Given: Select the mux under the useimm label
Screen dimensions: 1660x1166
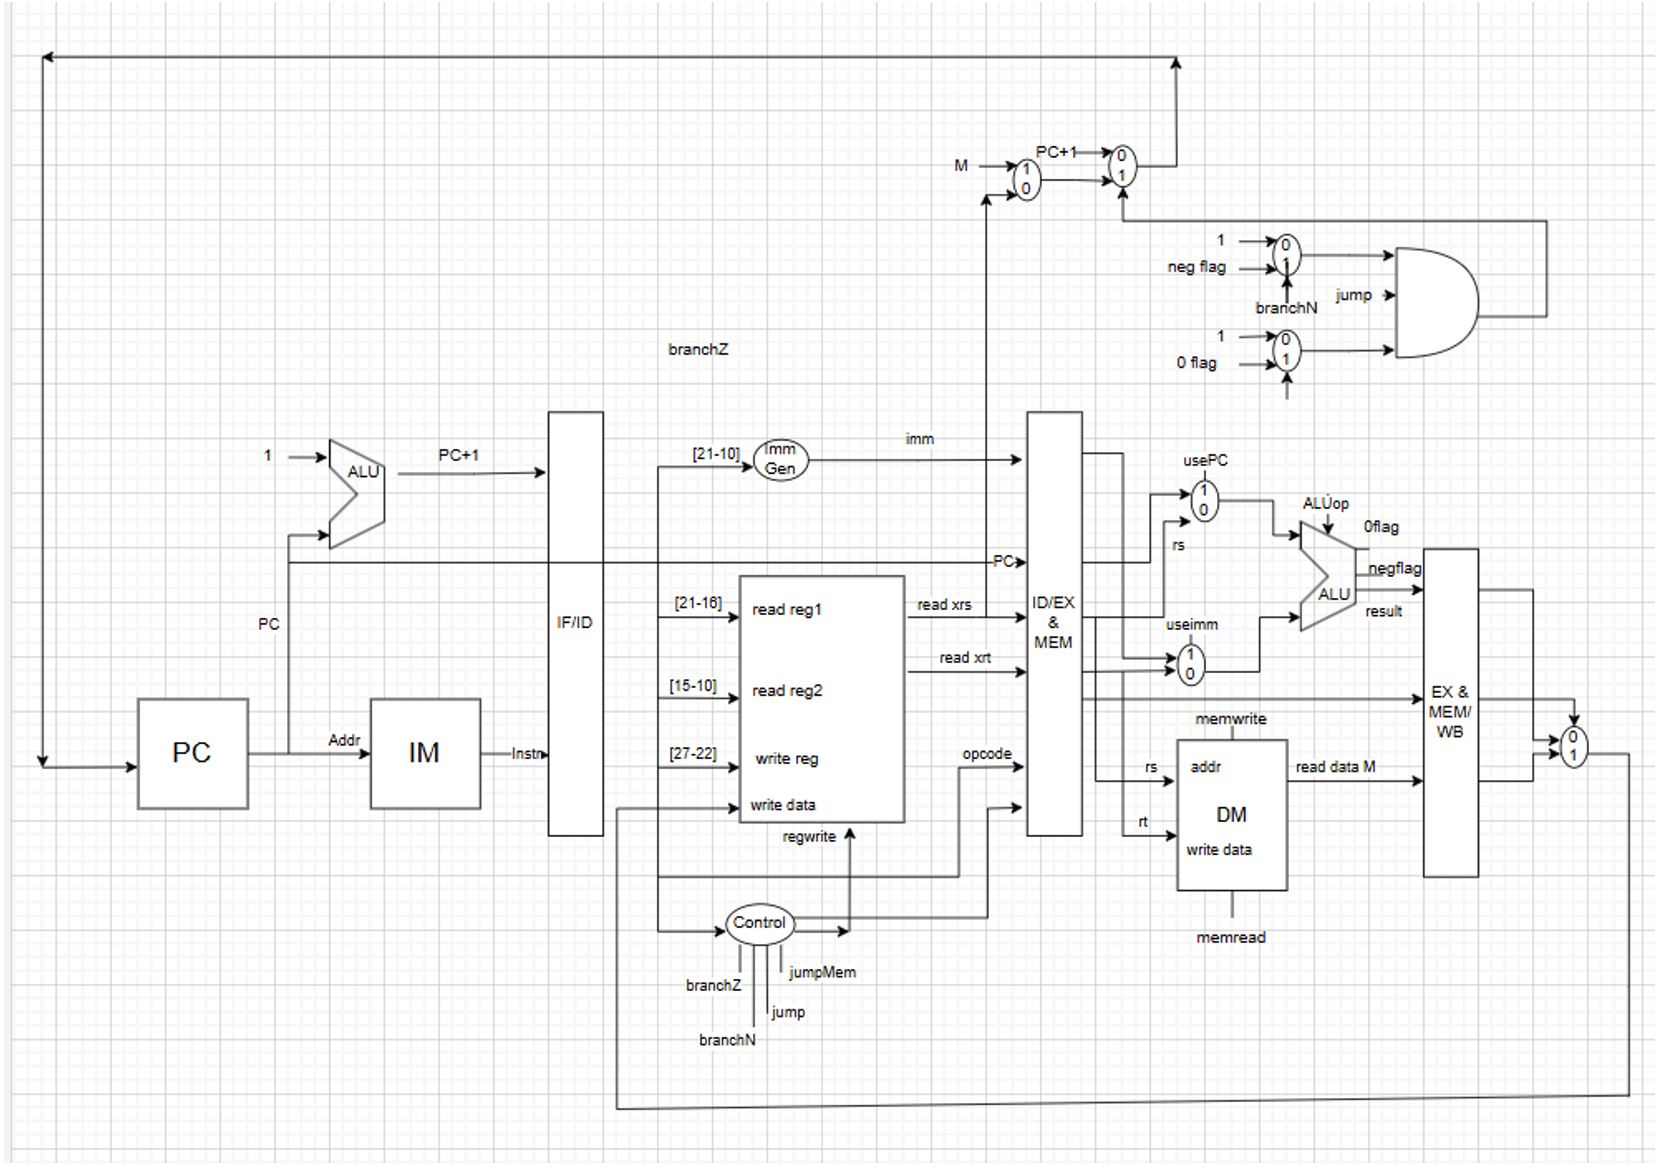Looking at the screenshot, I should (x=1190, y=664).
